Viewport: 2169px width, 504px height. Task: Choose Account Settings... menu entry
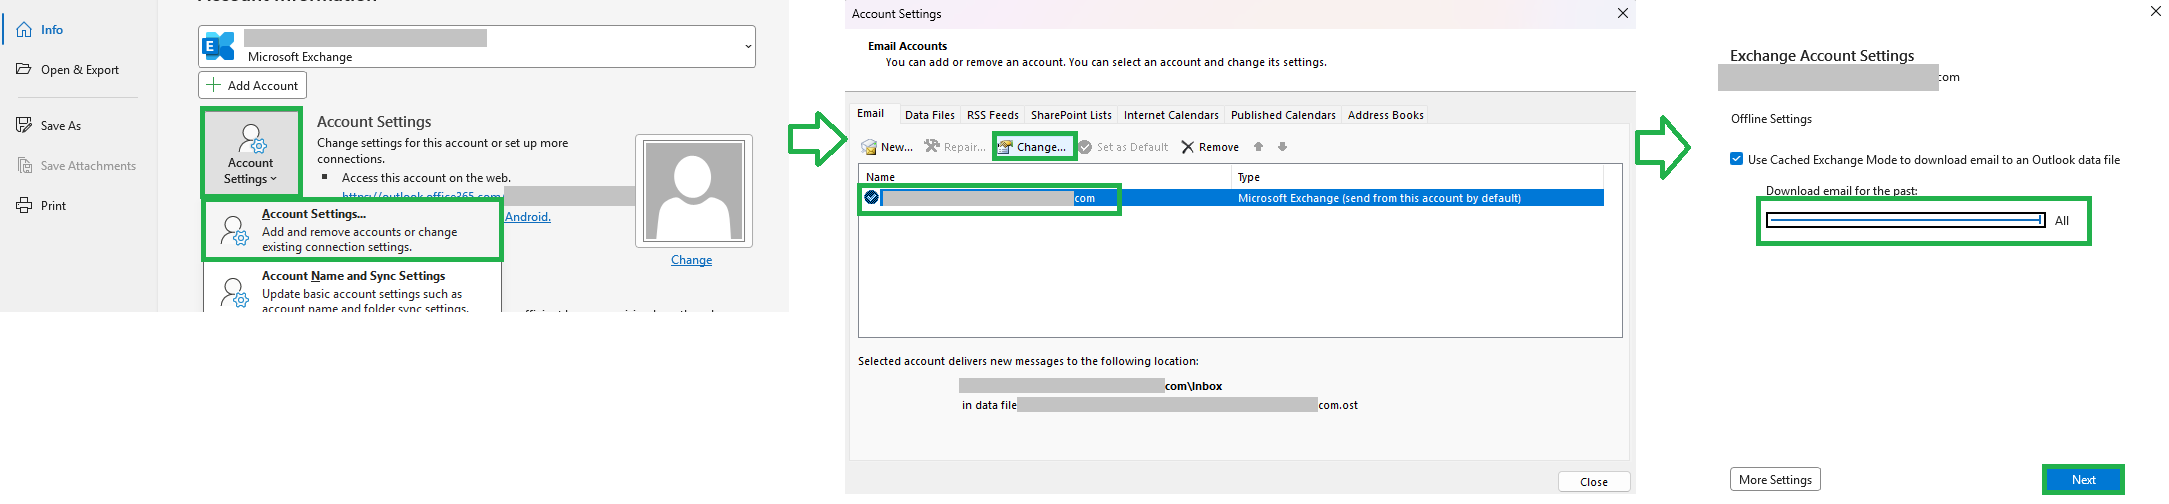tap(352, 230)
